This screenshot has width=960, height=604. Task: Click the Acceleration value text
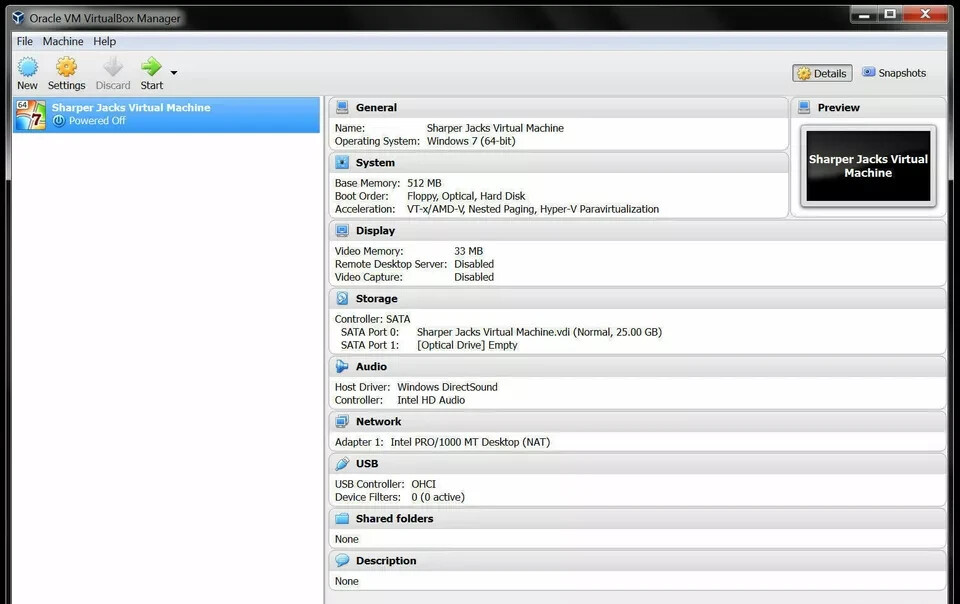[x=533, y=209]
